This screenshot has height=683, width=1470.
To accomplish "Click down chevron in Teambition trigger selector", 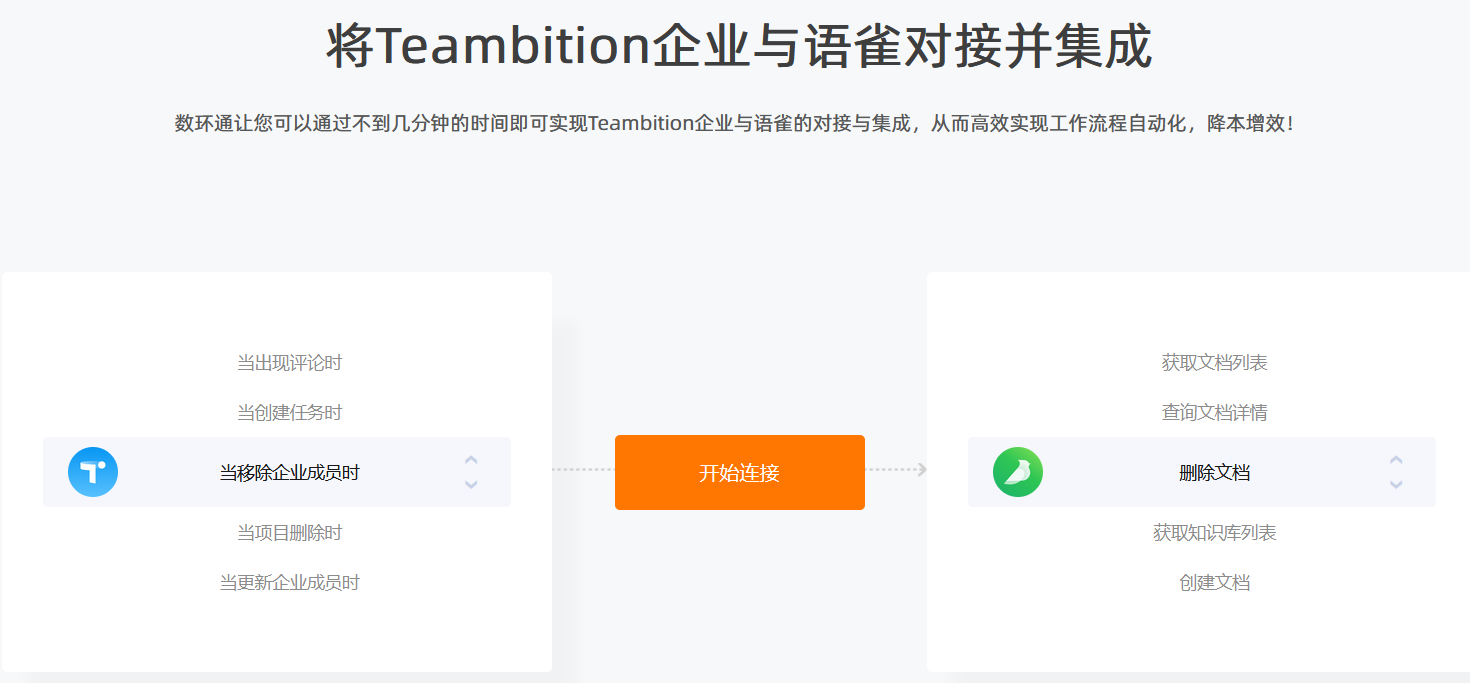I will coord(471,485).
